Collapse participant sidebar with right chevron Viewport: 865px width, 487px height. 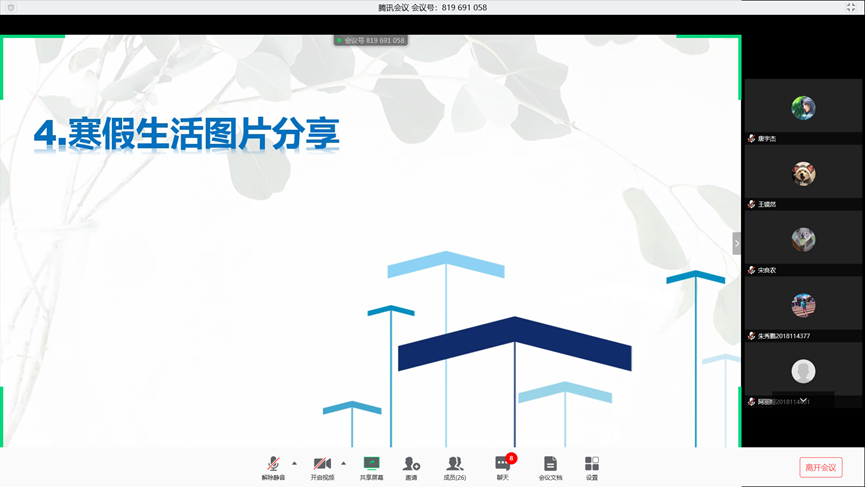pos(736,243)
